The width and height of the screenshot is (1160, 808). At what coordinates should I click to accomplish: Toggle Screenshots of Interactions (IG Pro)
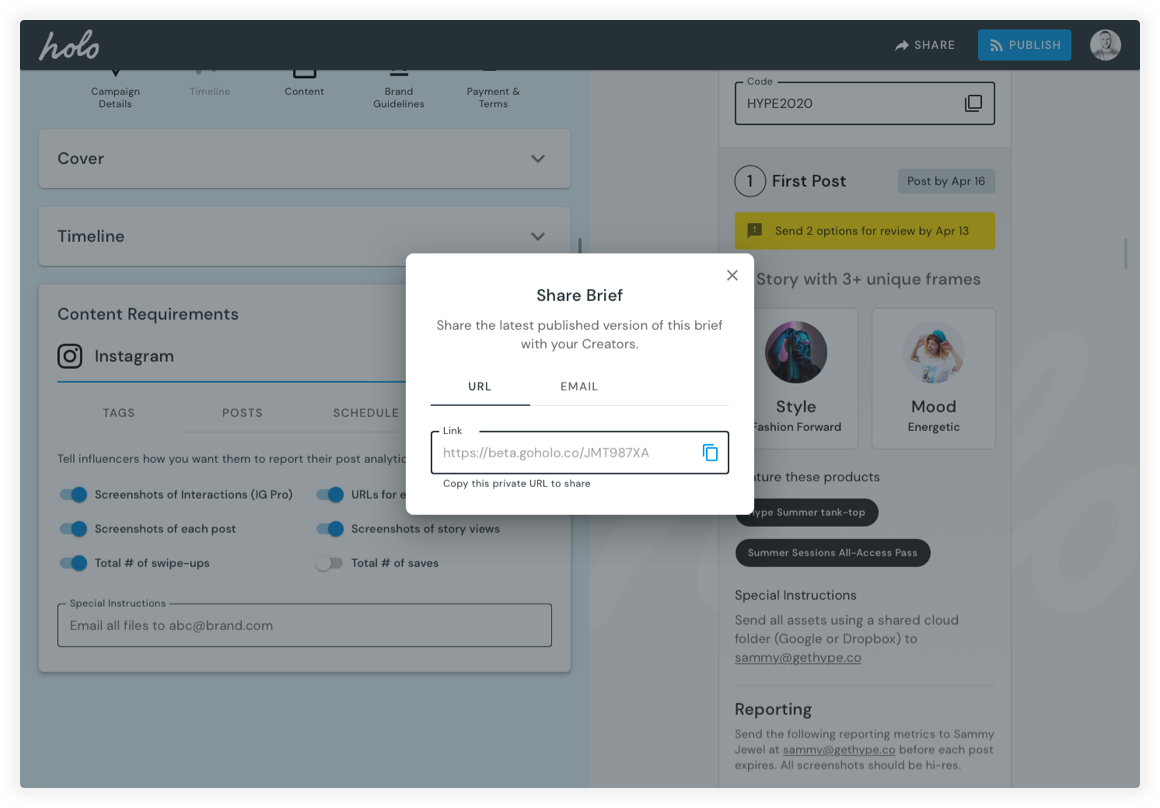point(74,495)
